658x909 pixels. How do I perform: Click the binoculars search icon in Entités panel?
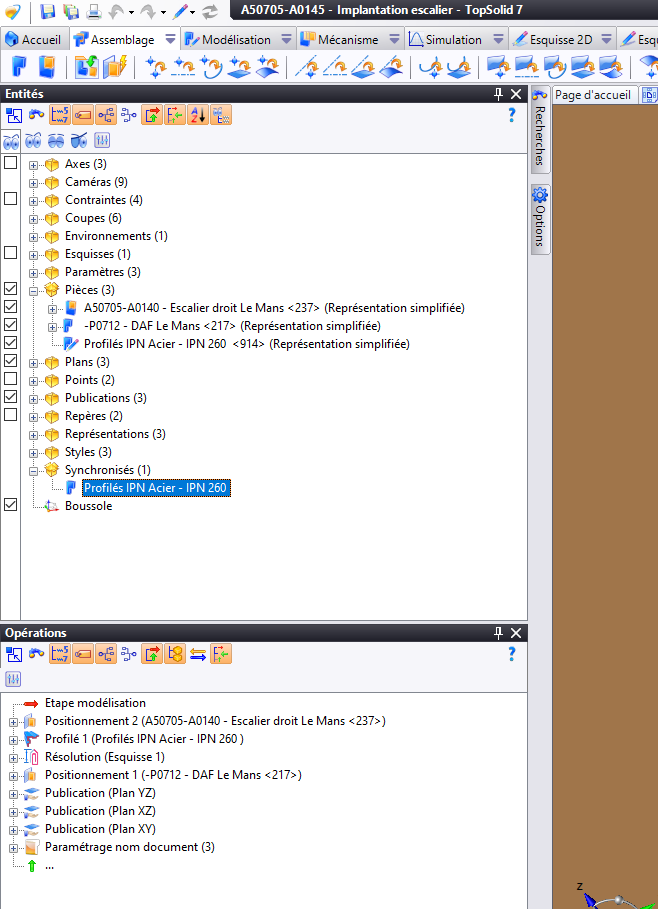(37, 115)
